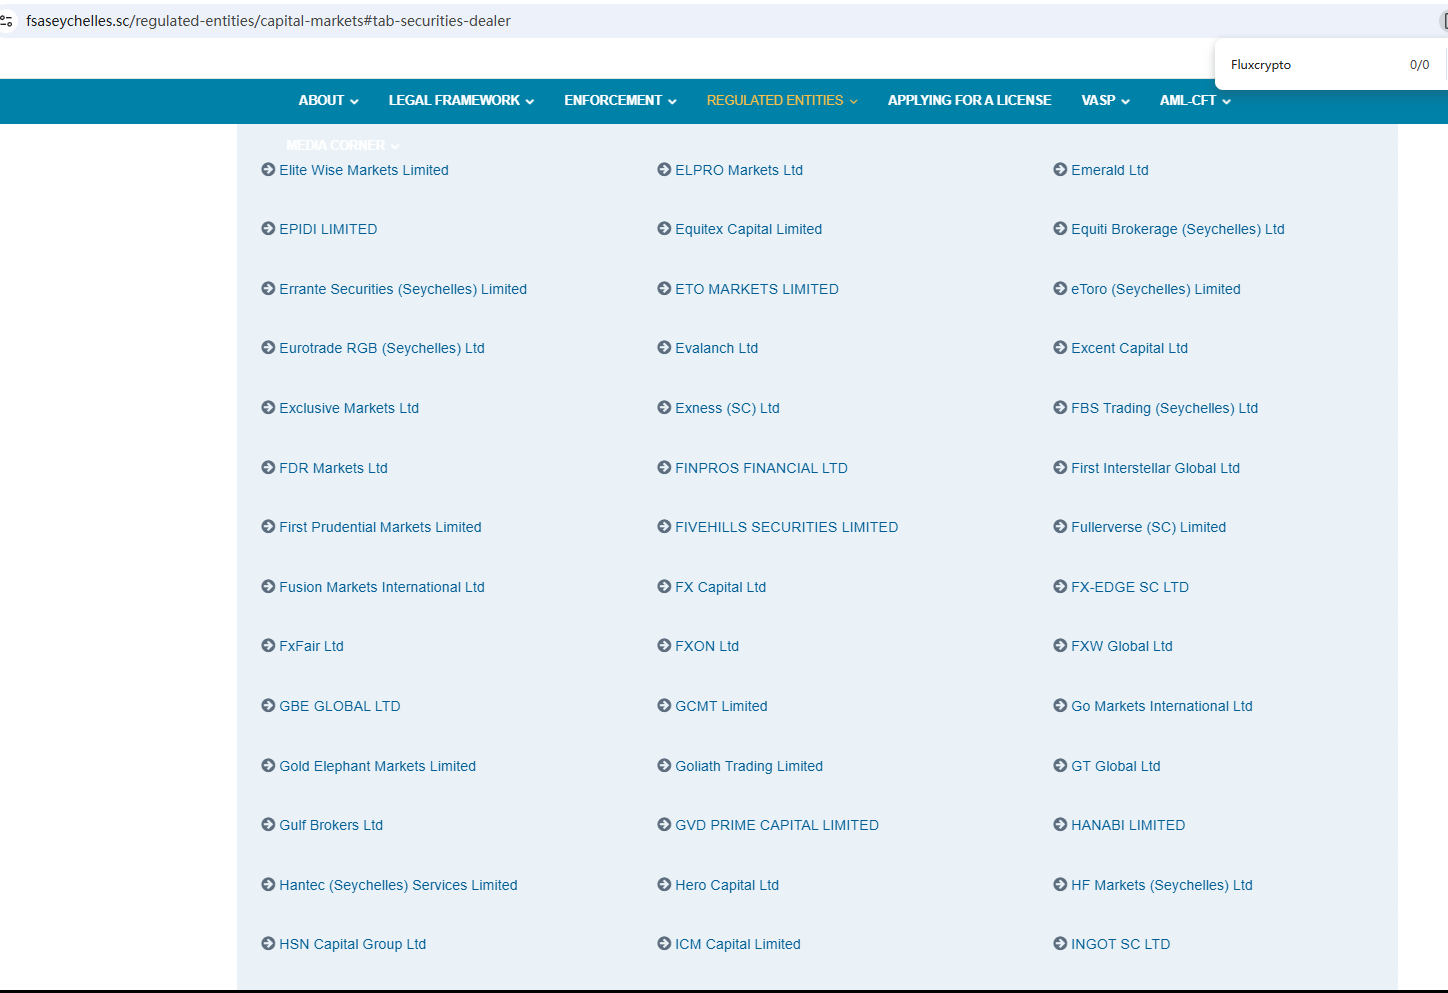Click the arrow icon beside Emerald Ltd
This screenshot has width=1448, height=993.
[x=1060, y=170]
